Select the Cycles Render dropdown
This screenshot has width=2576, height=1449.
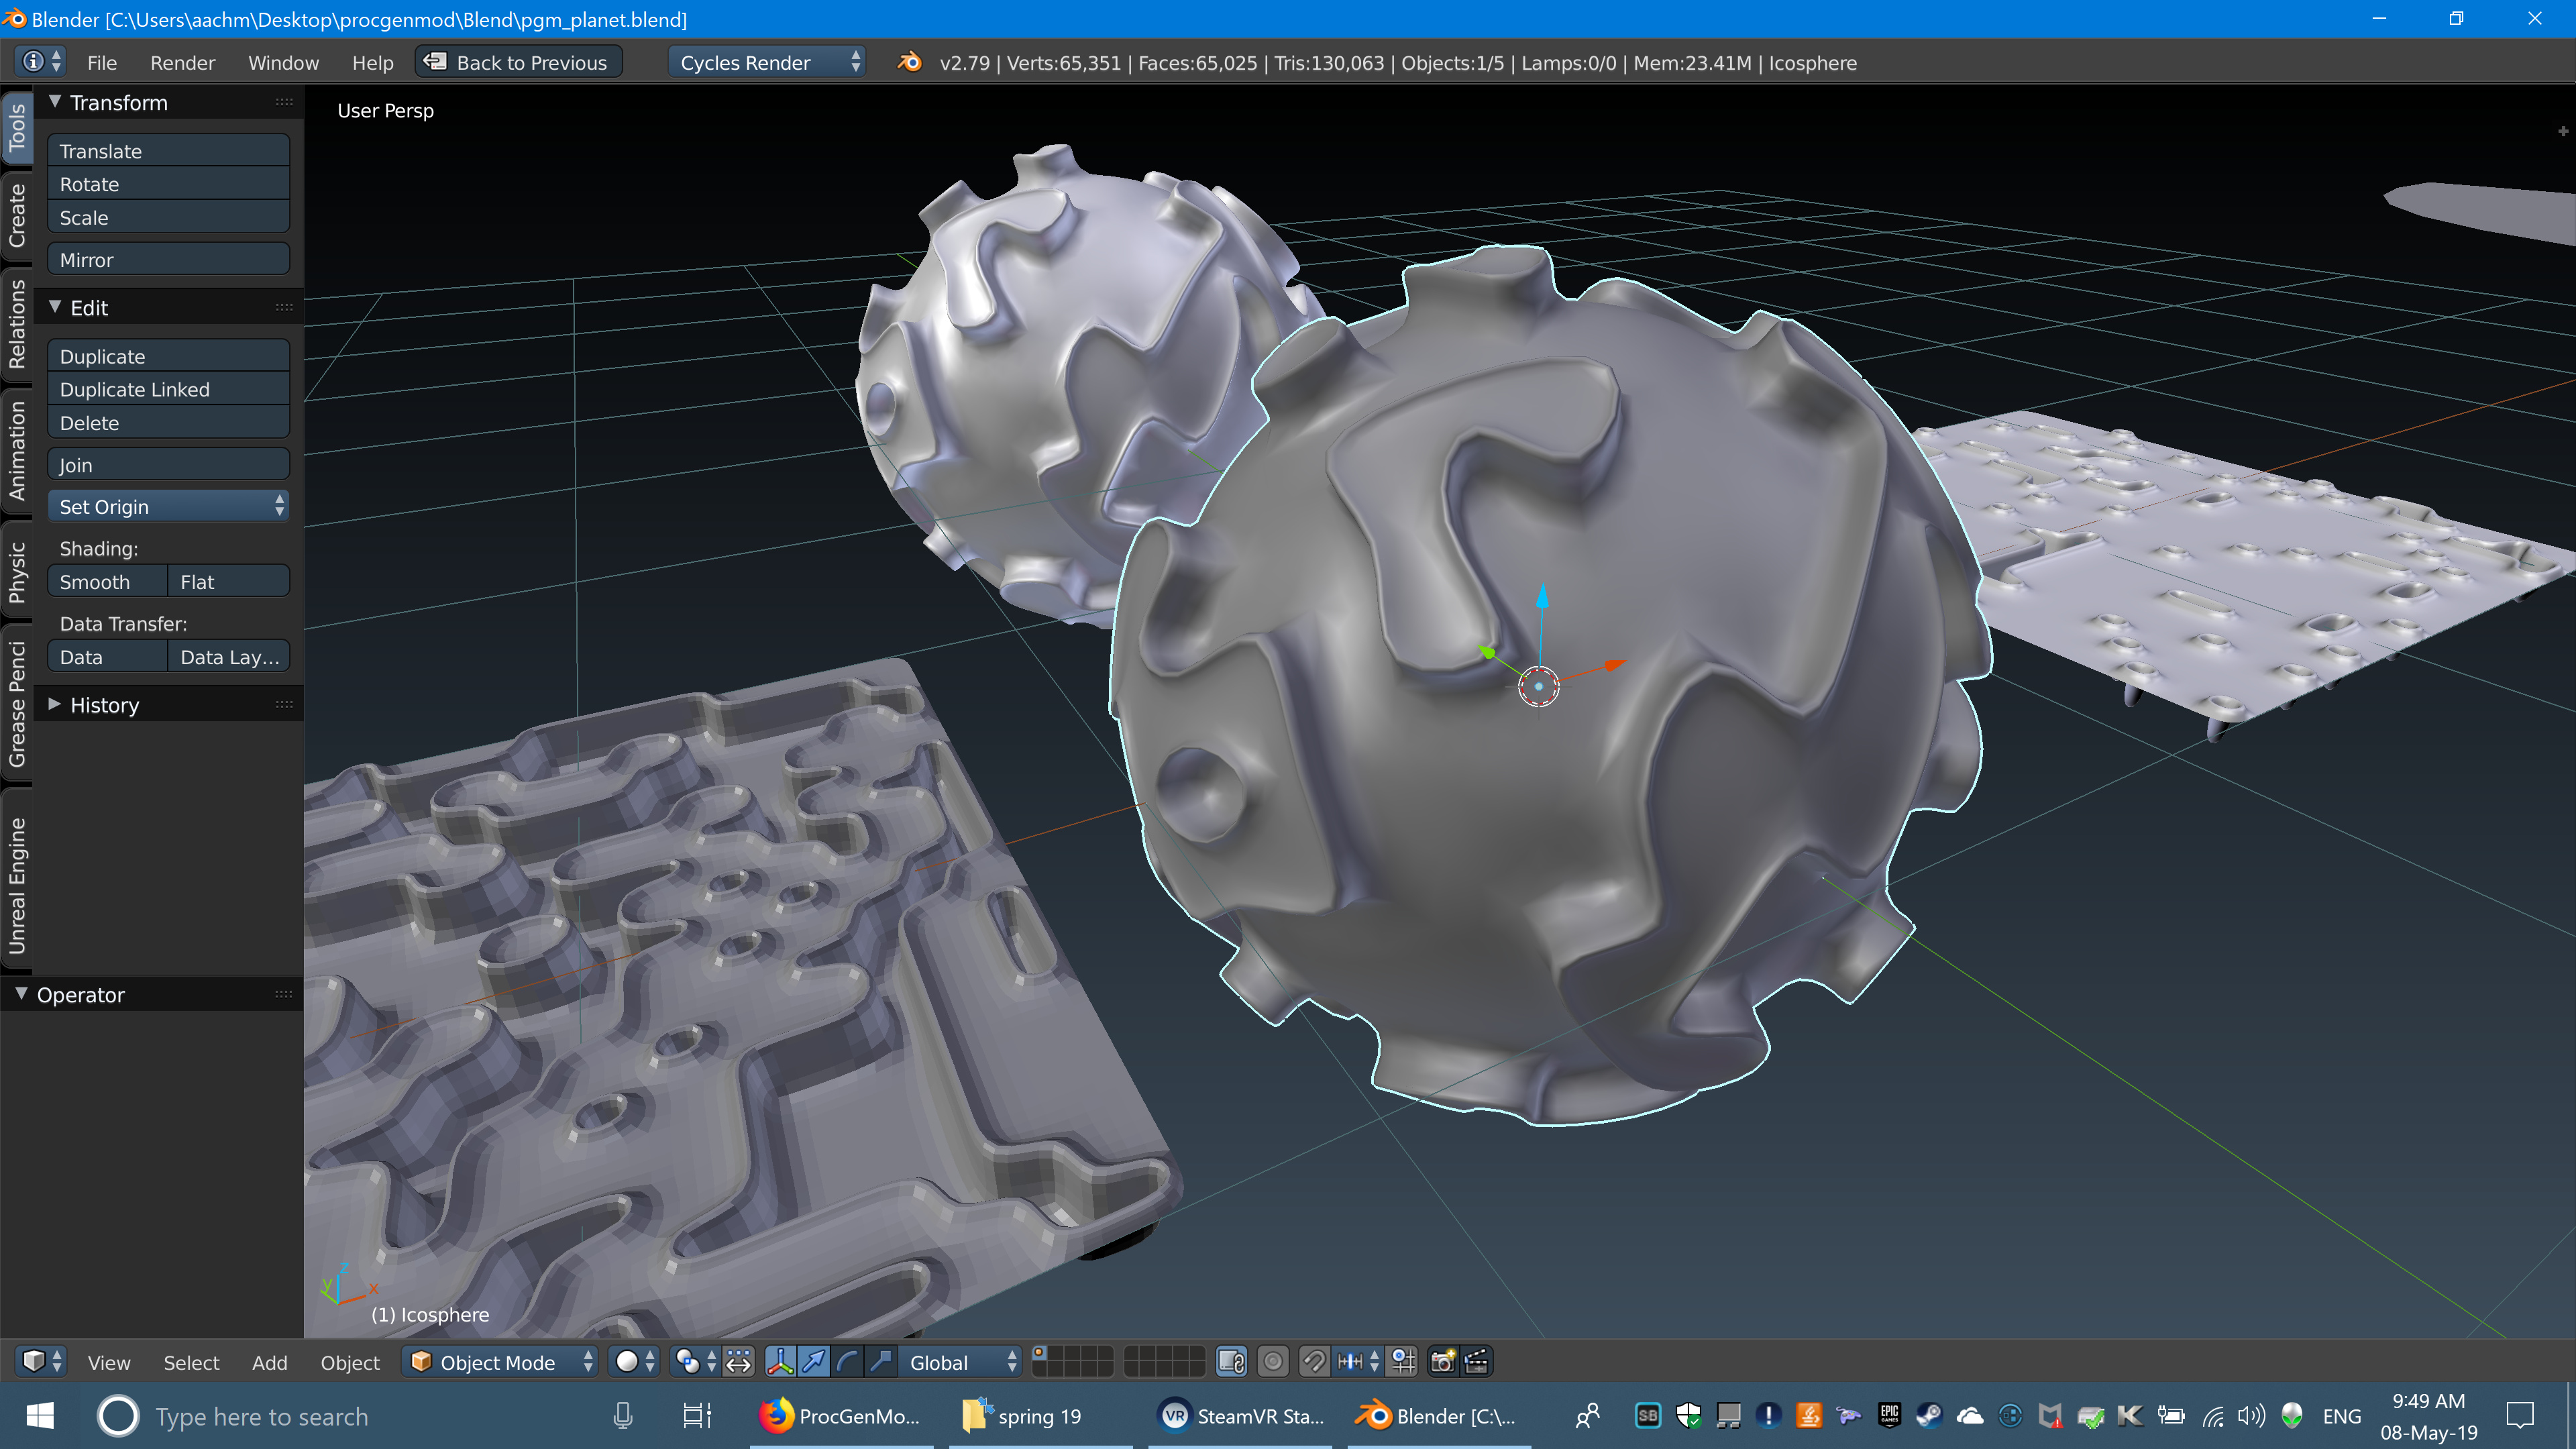tap(764, 62)
